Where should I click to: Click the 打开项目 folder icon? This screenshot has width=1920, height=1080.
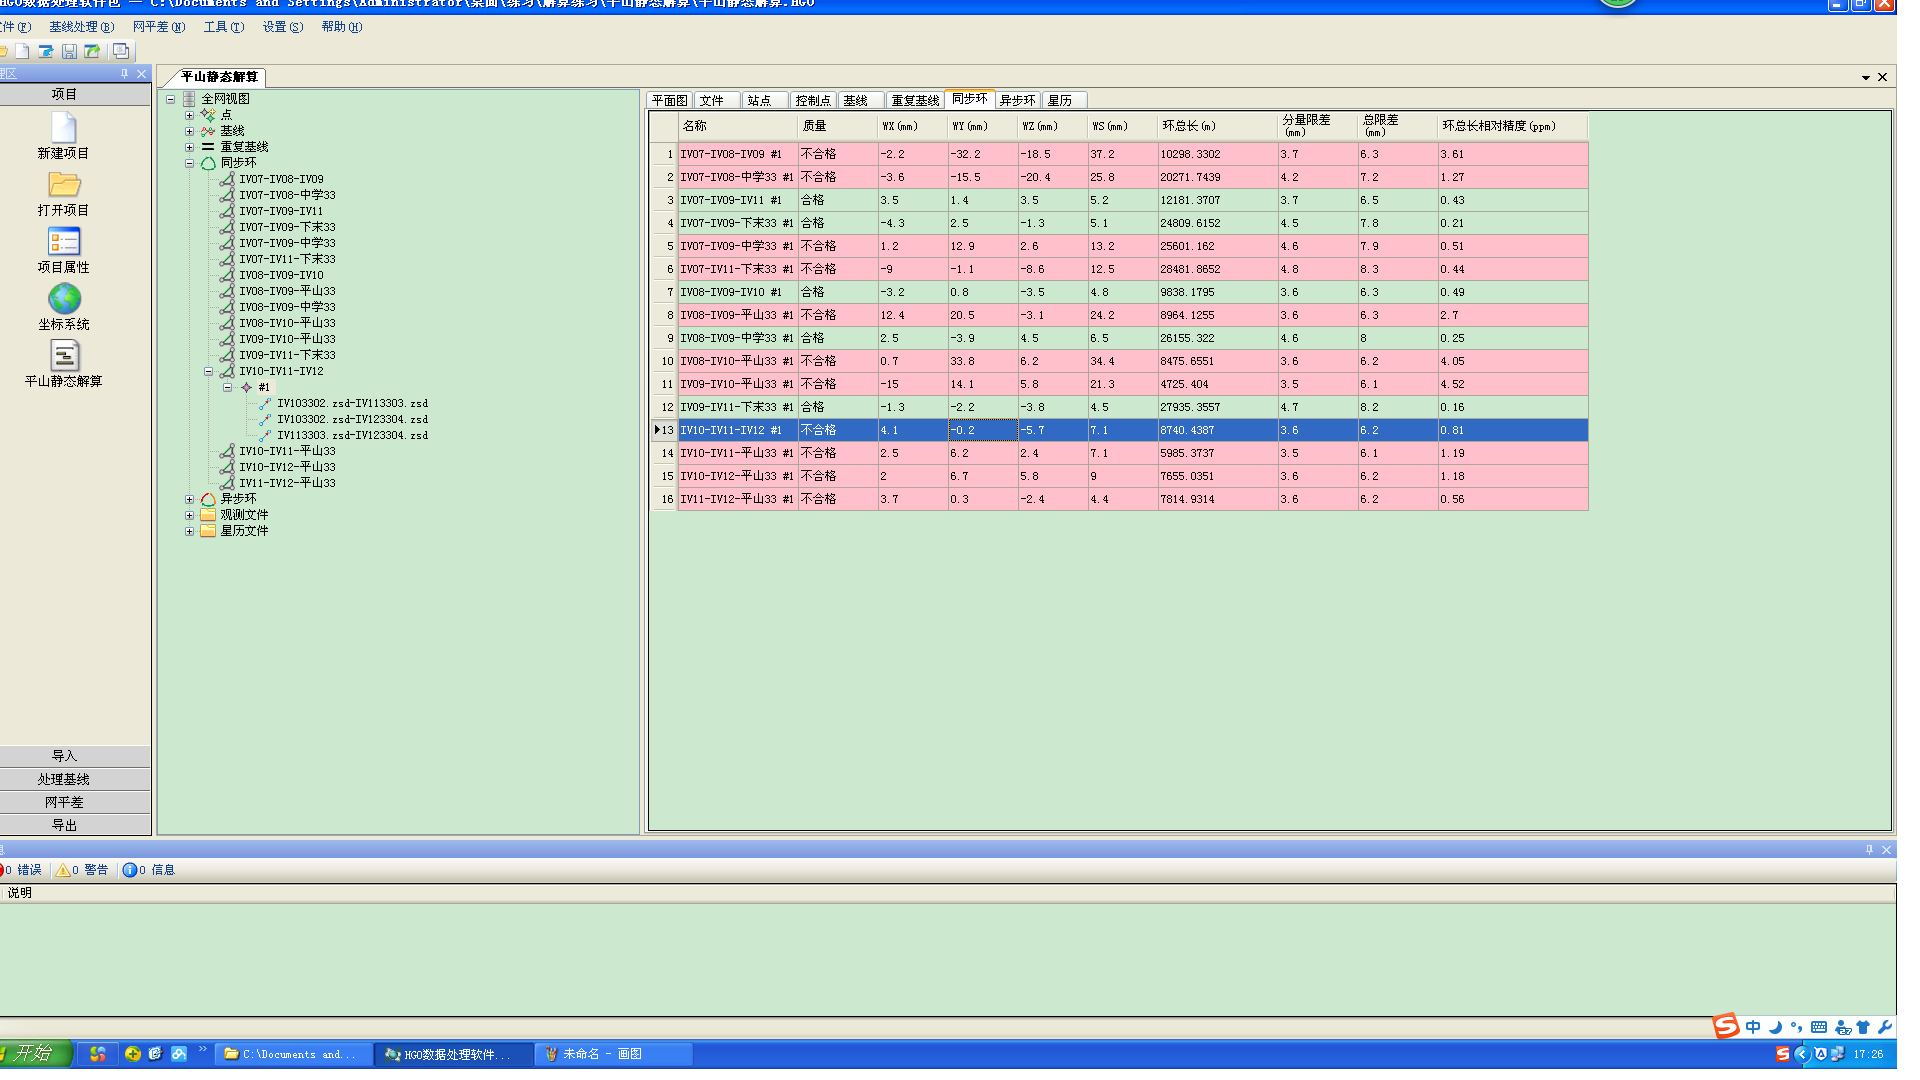(x=64, y=184)
